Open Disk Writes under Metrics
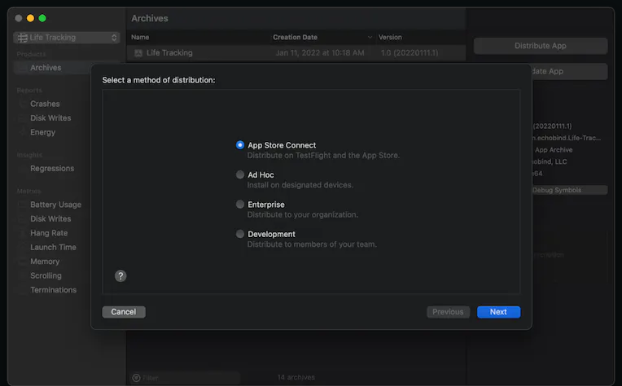This screenshot has width=622, height=386. click(50, 219)
